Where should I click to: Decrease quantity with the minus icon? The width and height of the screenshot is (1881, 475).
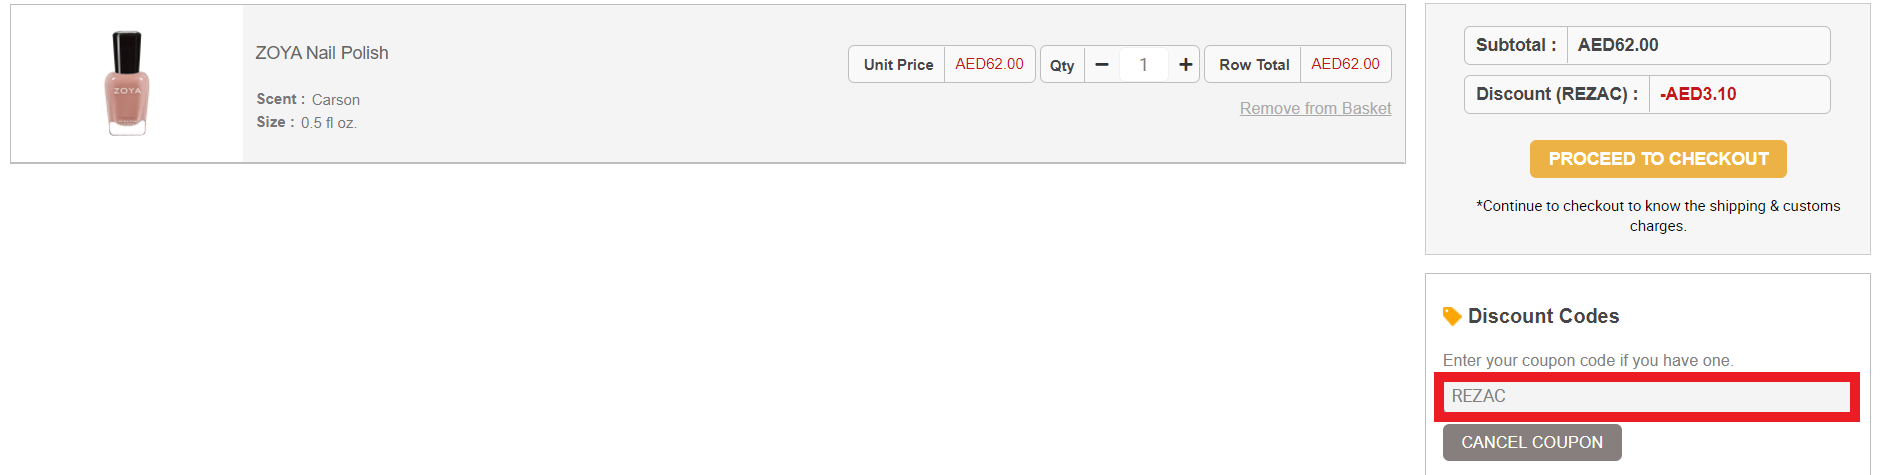pos(1102,65)
